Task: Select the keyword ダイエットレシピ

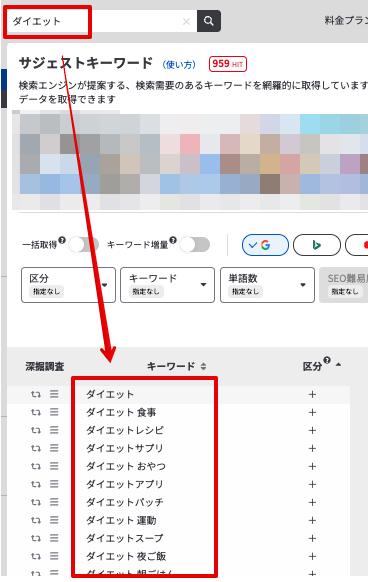Action: click(125, 430)
